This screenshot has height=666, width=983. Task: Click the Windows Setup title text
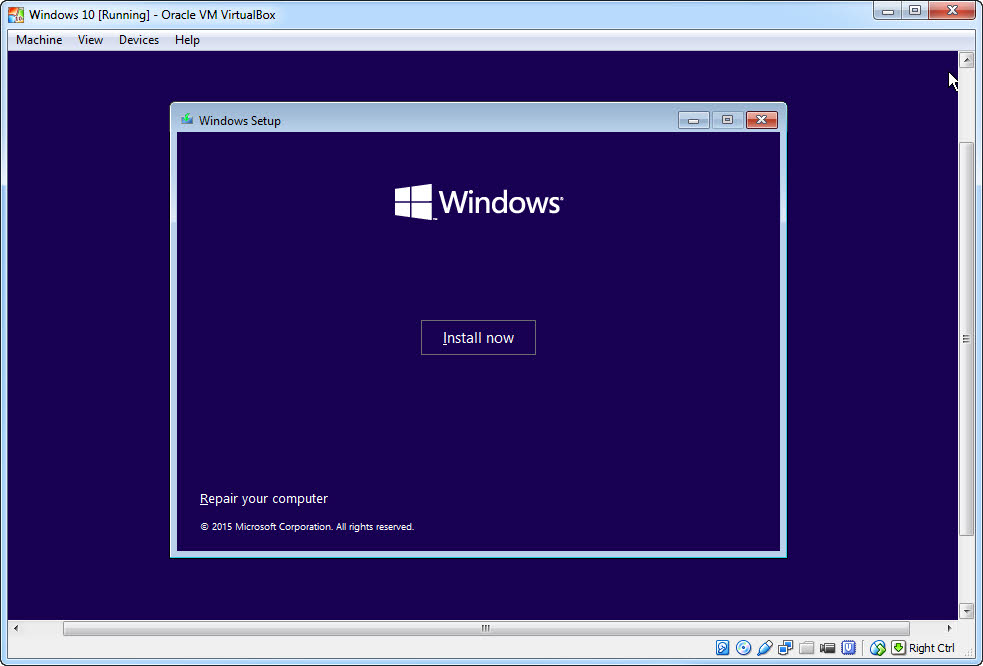click(239, 120)
